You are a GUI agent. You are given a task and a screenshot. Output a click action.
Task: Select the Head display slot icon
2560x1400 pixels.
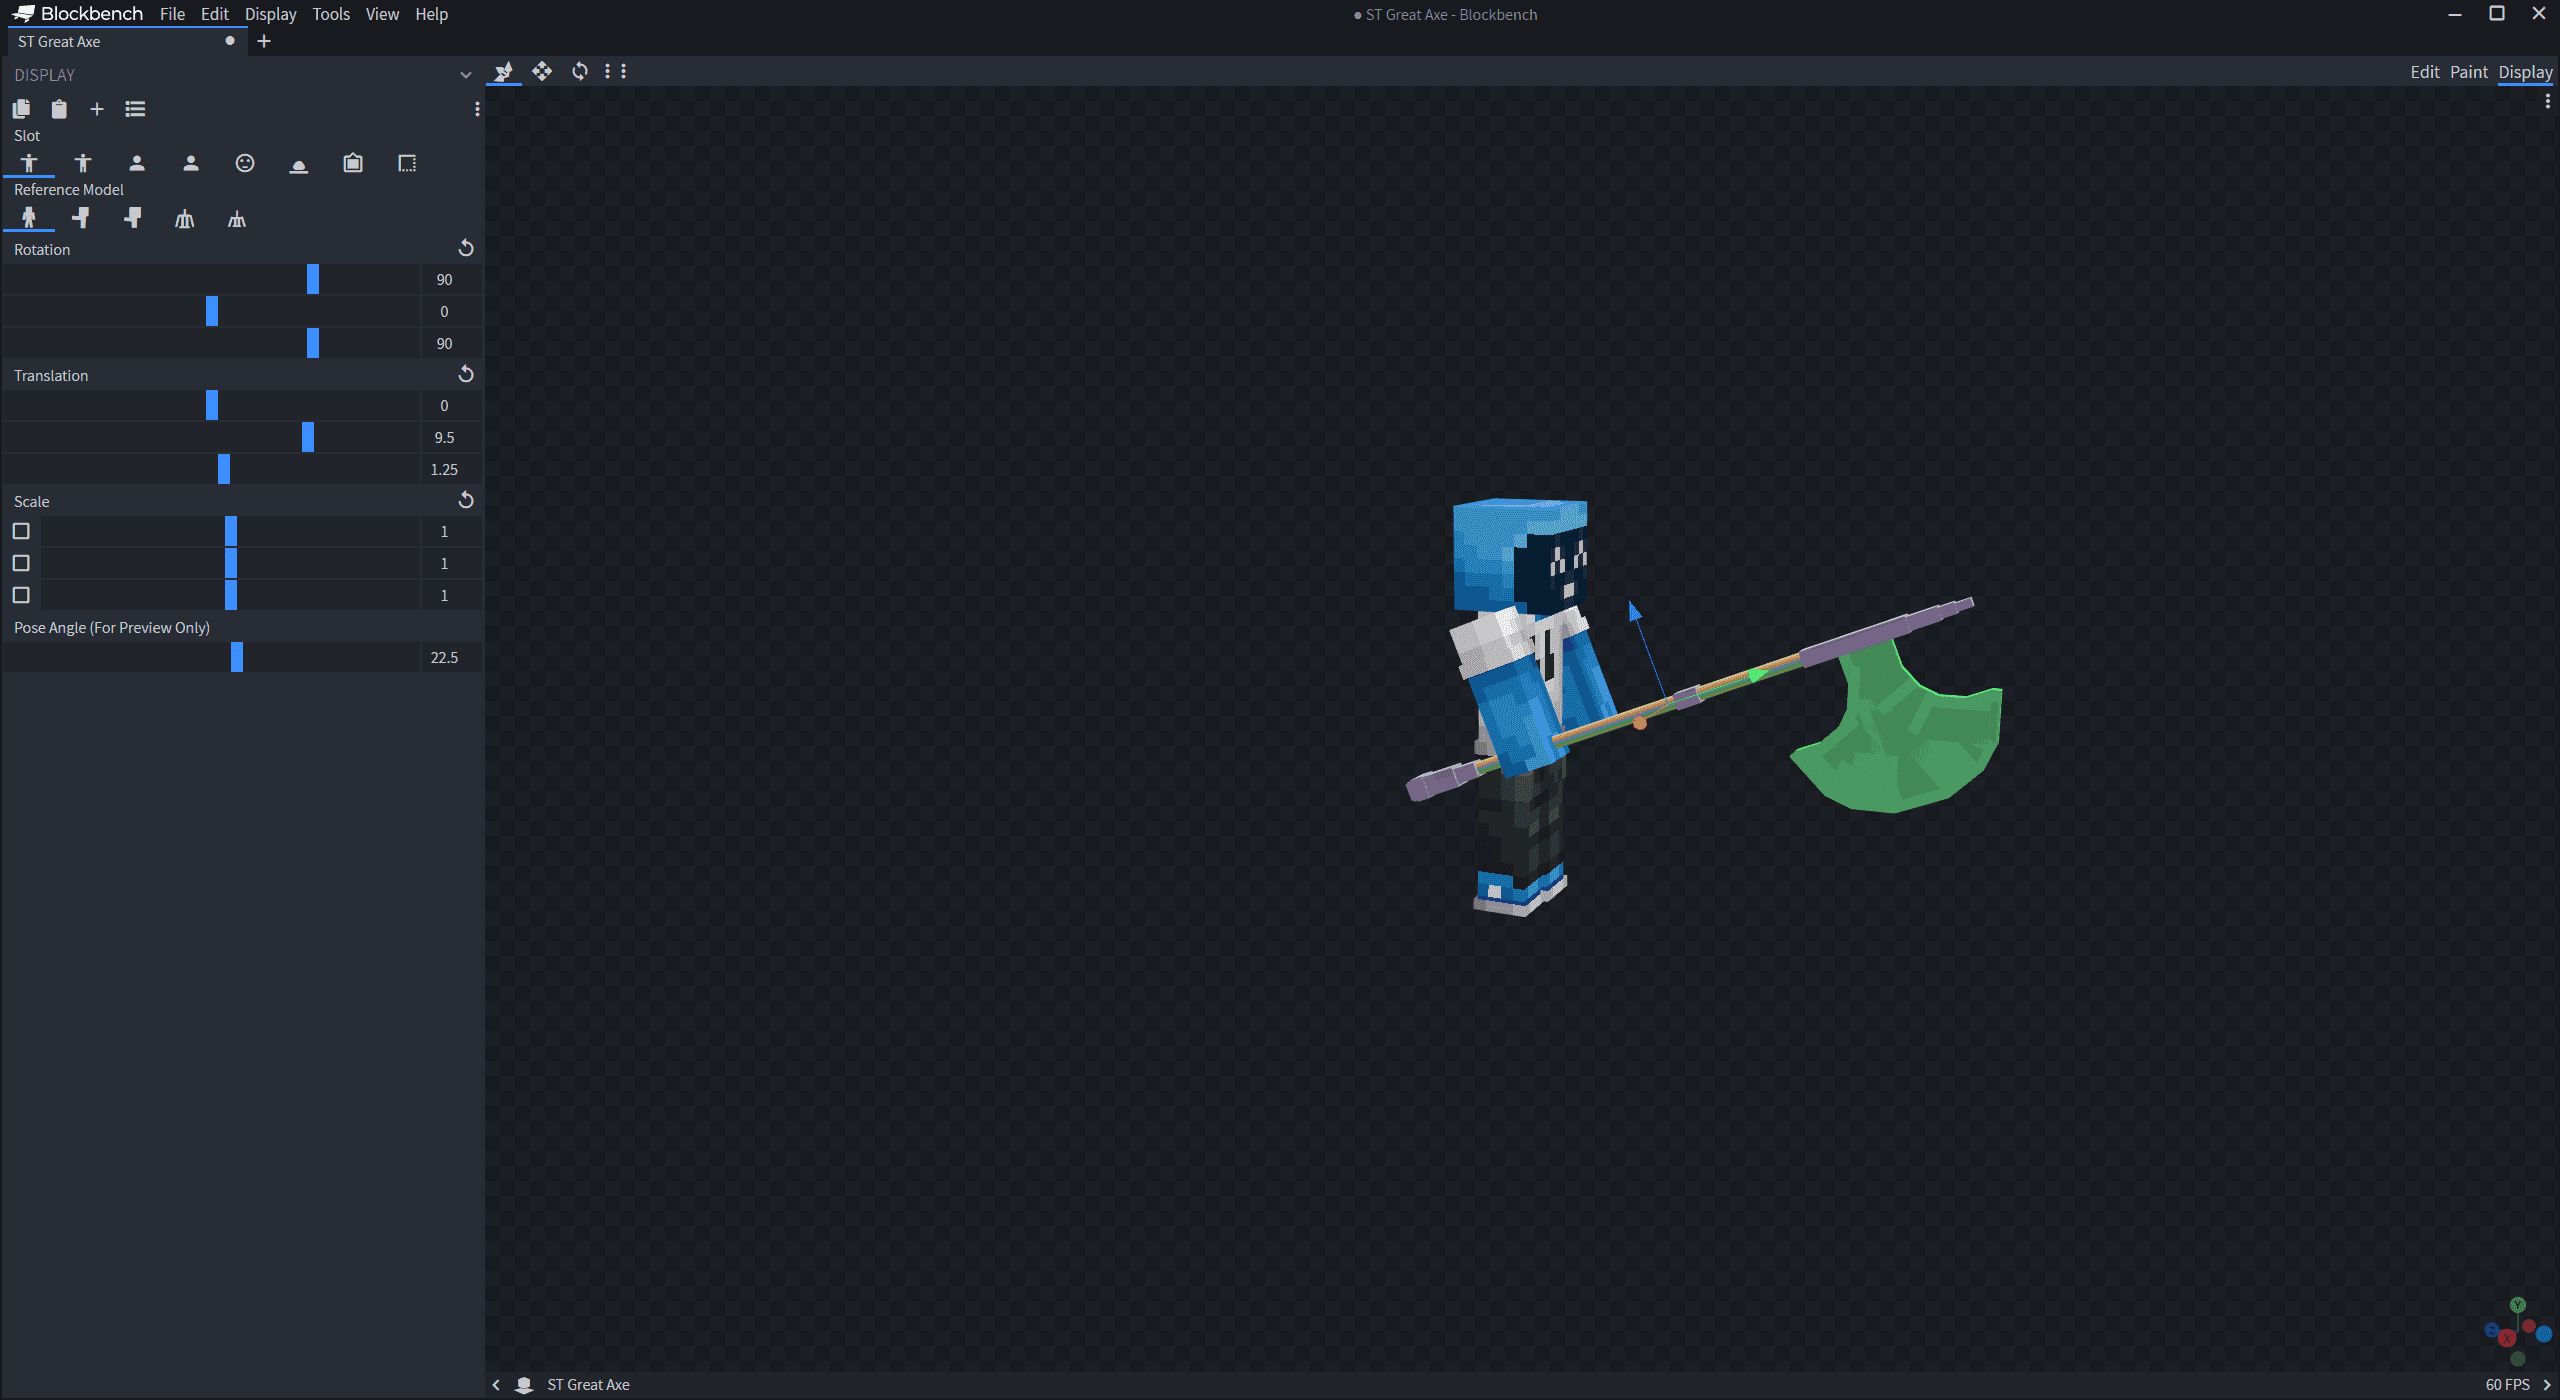pyautogui.click(x=245, y=164)
